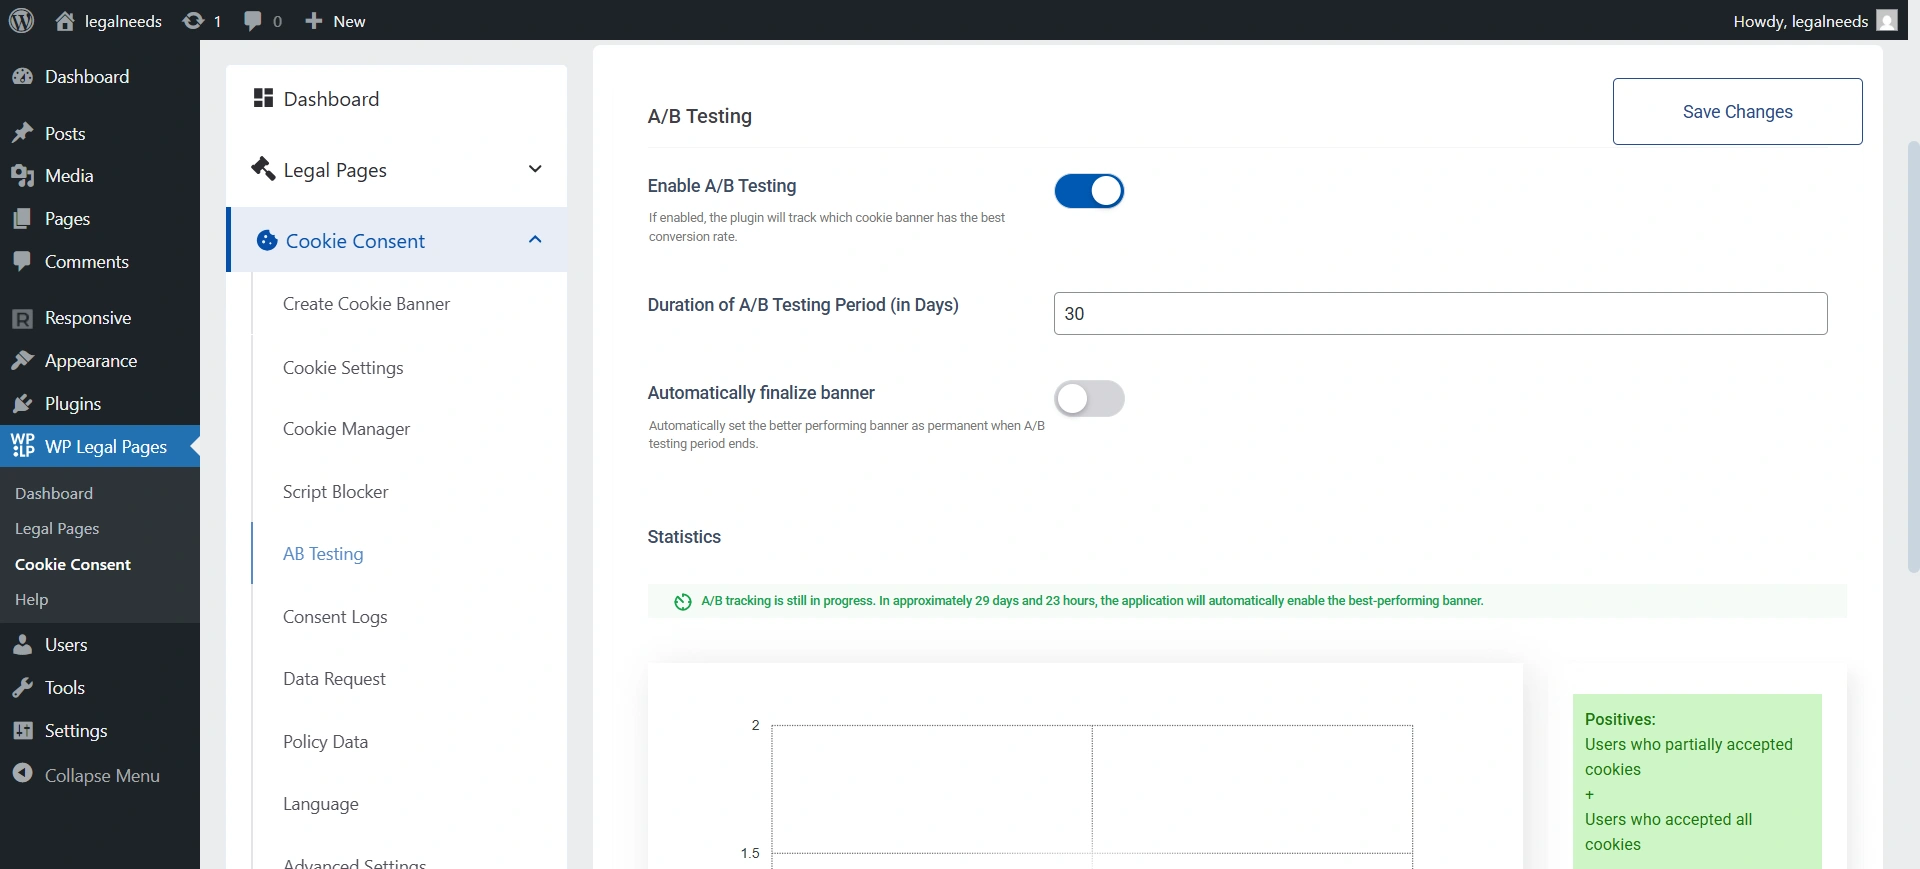Open the Tools menu
Screen dimensions: 1920x869
(65, 688)
